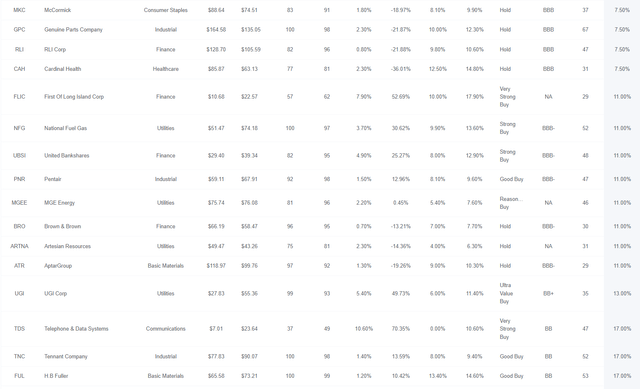640x389 pixels.
Task: Click Pentair company name
Action: (x=53, y=179)
